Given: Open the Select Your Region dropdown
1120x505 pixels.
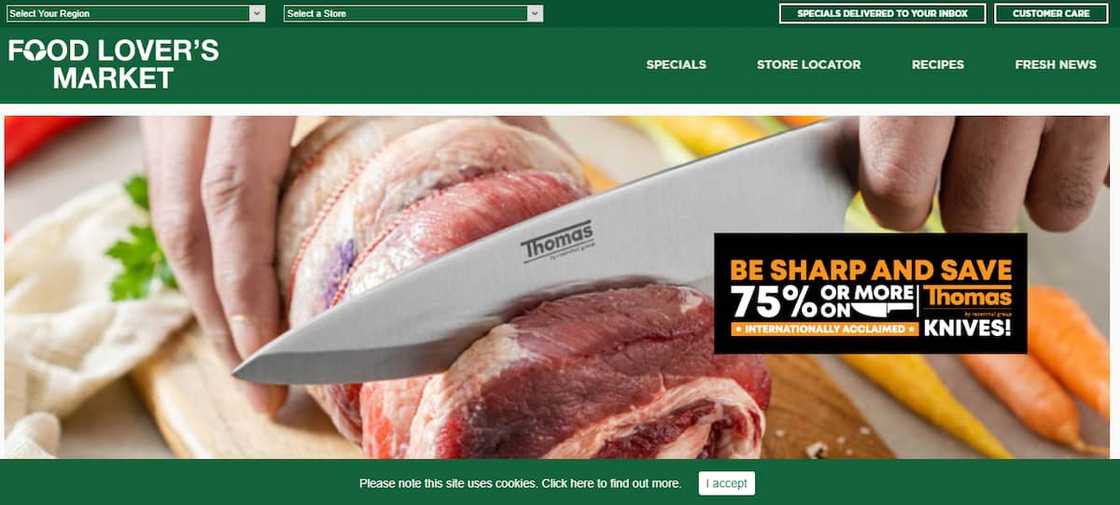Looking at the screenshot, I should click(x=136, y=14).
